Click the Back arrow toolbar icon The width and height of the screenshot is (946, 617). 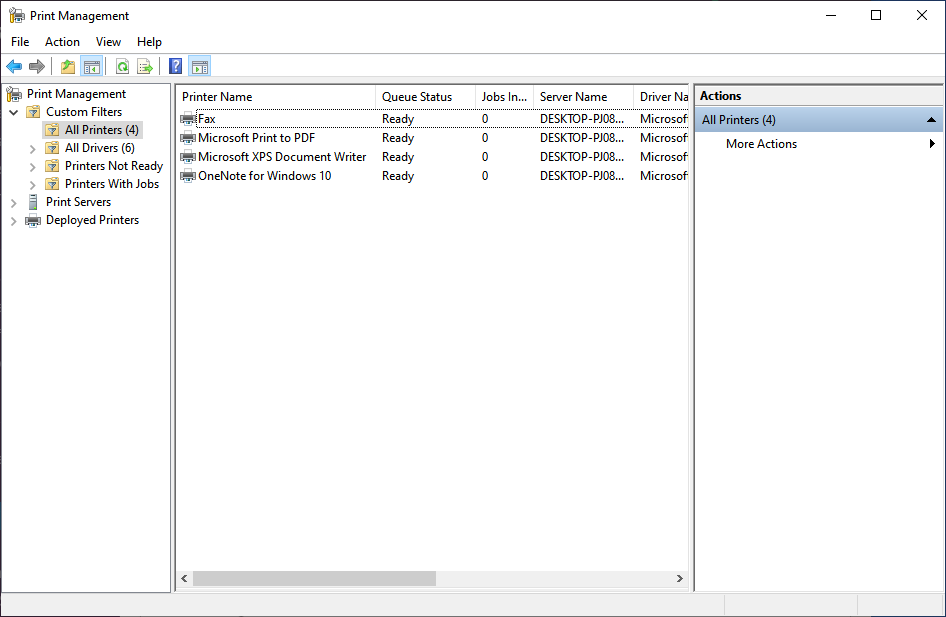14,66
